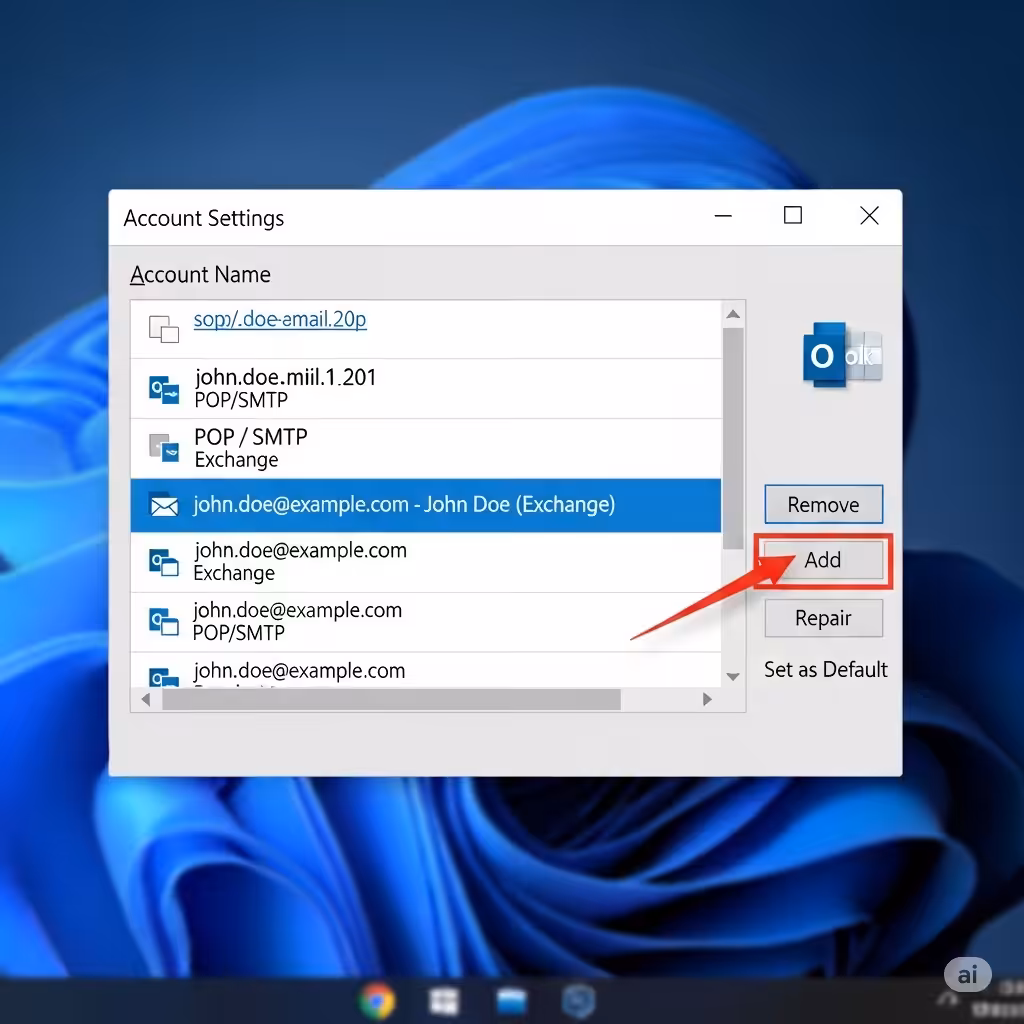Maximize the Account Settings window
Viewport: 1024px width, 1024px height.
(x=793, y=215)
